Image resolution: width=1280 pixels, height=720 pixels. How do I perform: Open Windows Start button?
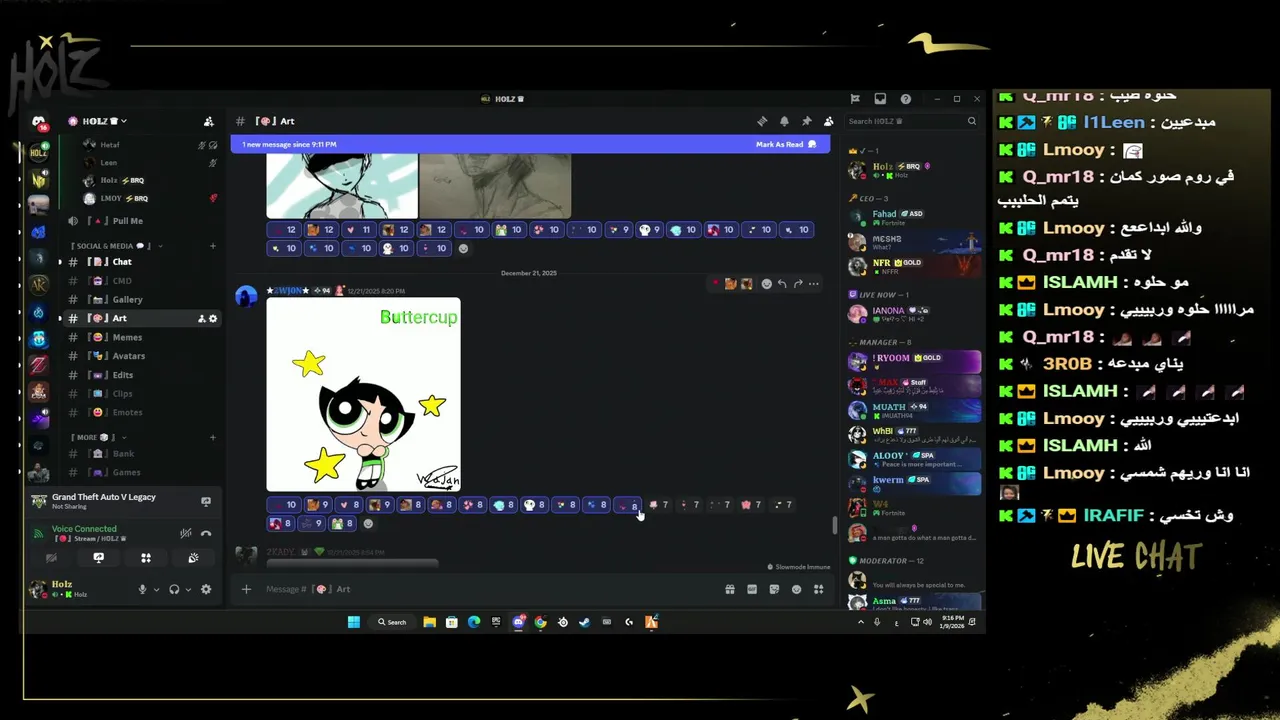353,622
